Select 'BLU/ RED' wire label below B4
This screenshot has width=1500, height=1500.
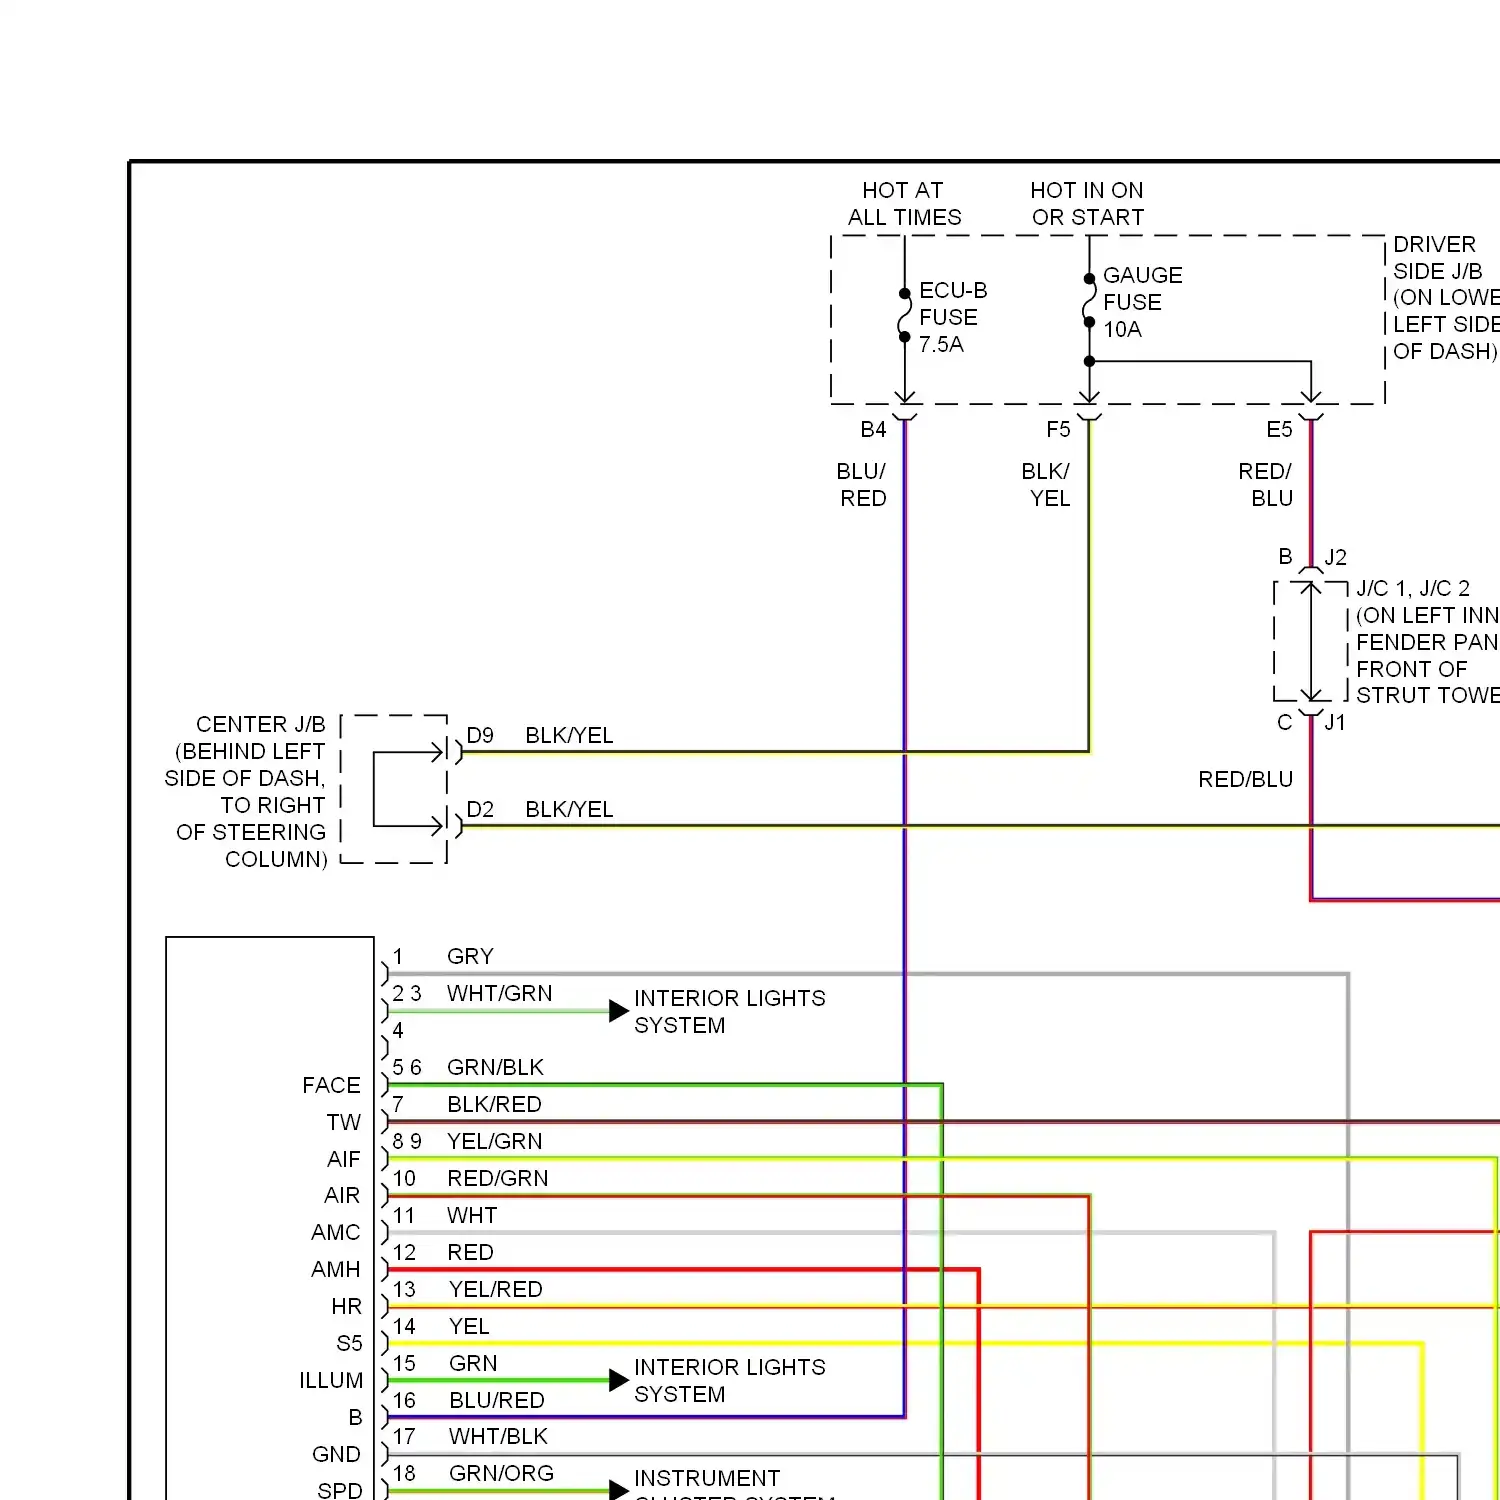862,485
